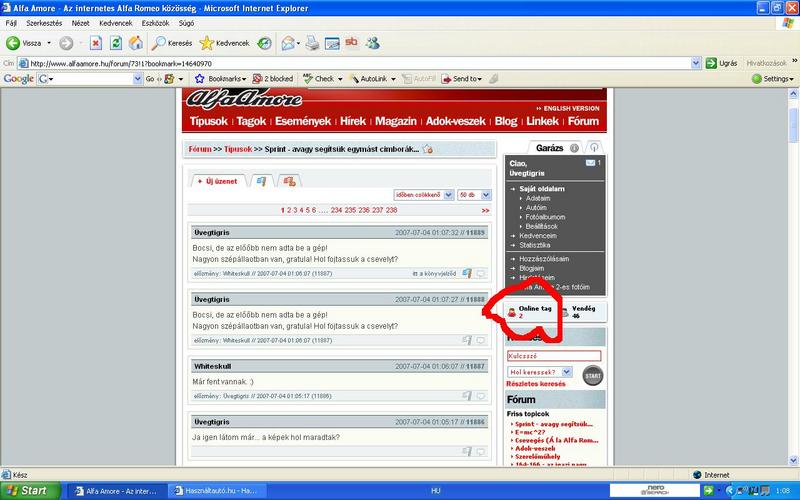The height and width of the screenshot is (500, 800).
Task: Open the Súgó help menu
Action: (x=186, y=23)
